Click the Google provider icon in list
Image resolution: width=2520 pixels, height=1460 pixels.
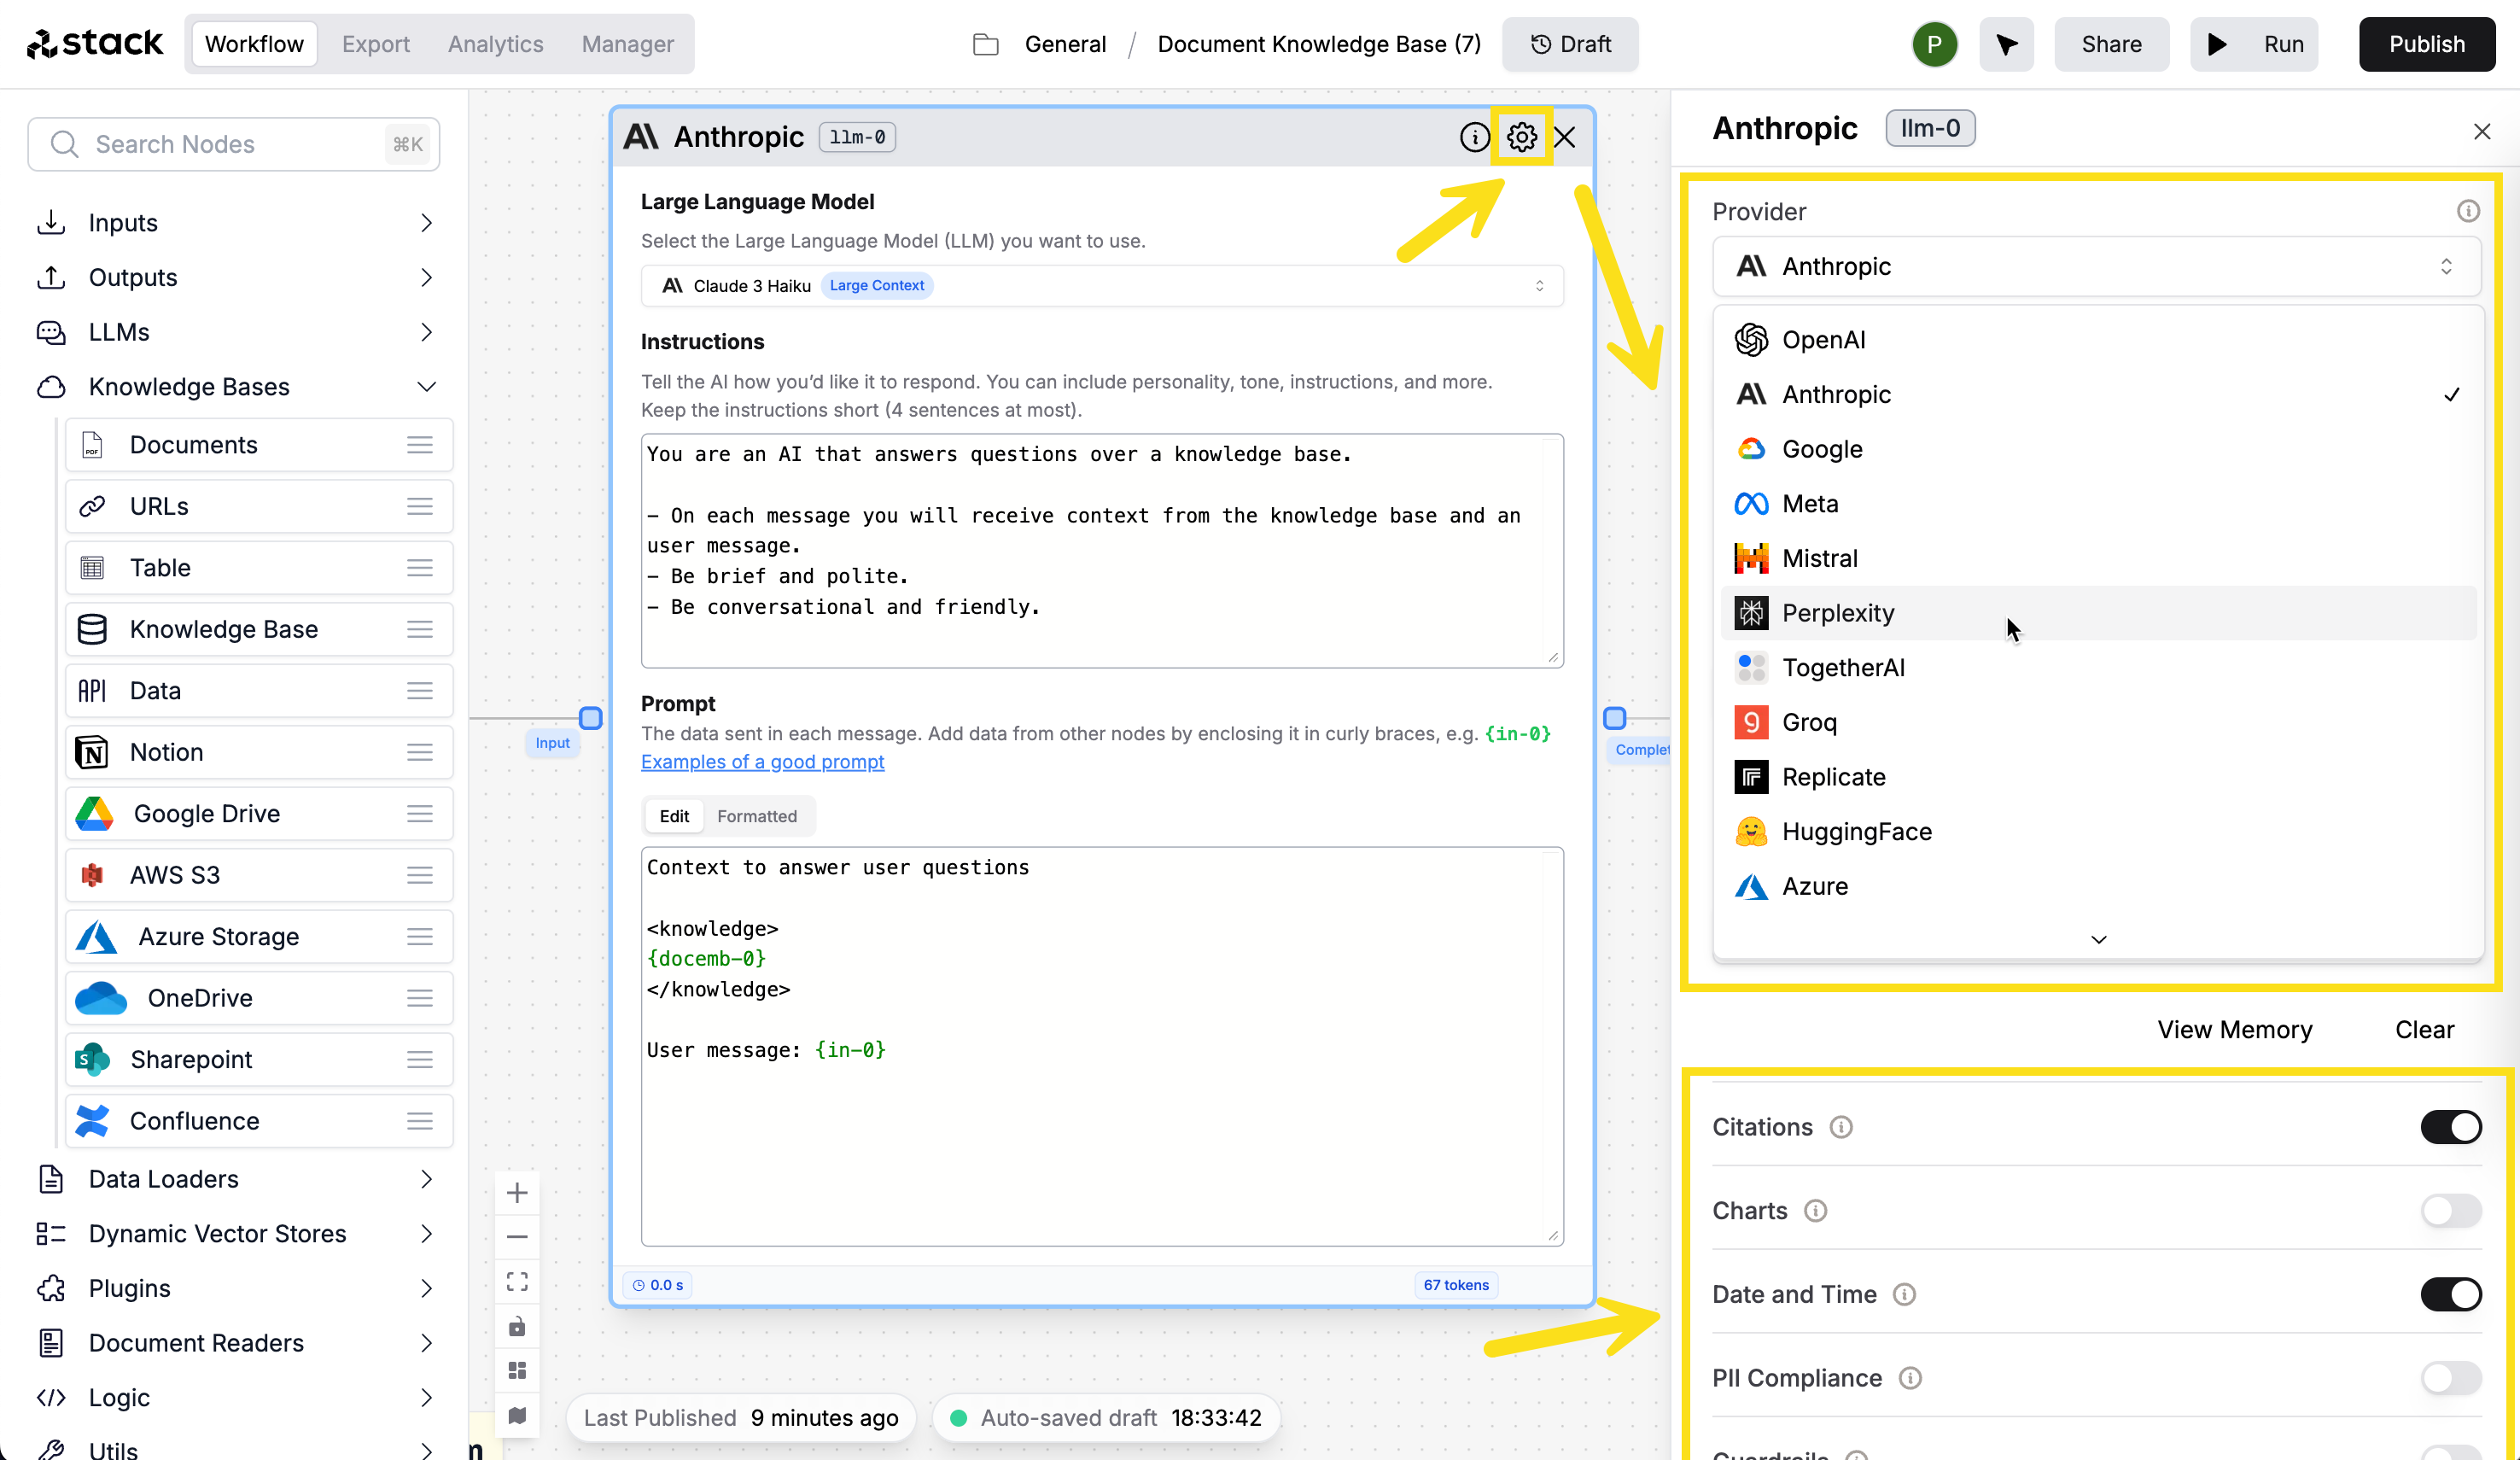(1750, 448)
